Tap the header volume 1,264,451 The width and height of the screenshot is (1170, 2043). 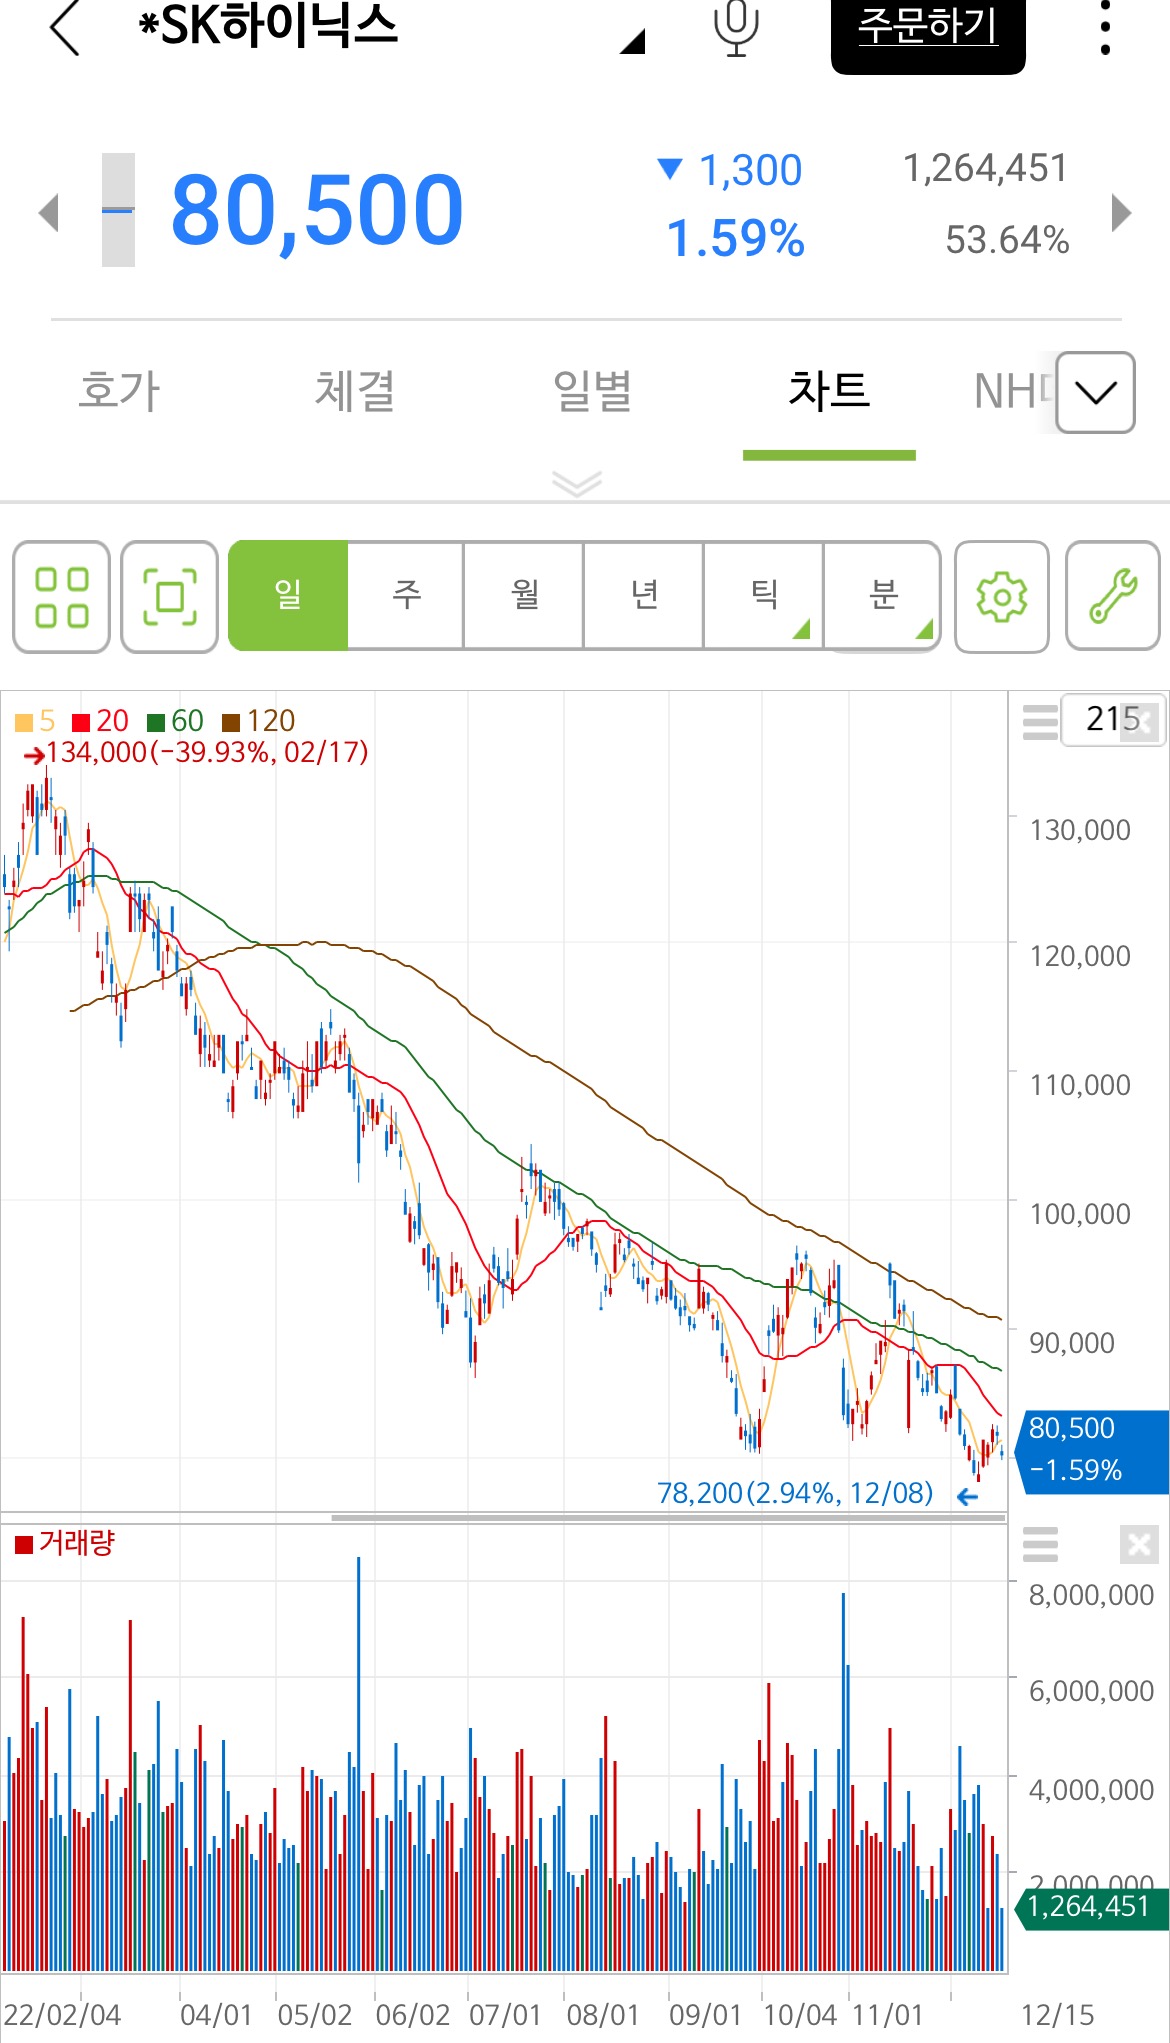(x=986, y=168)
